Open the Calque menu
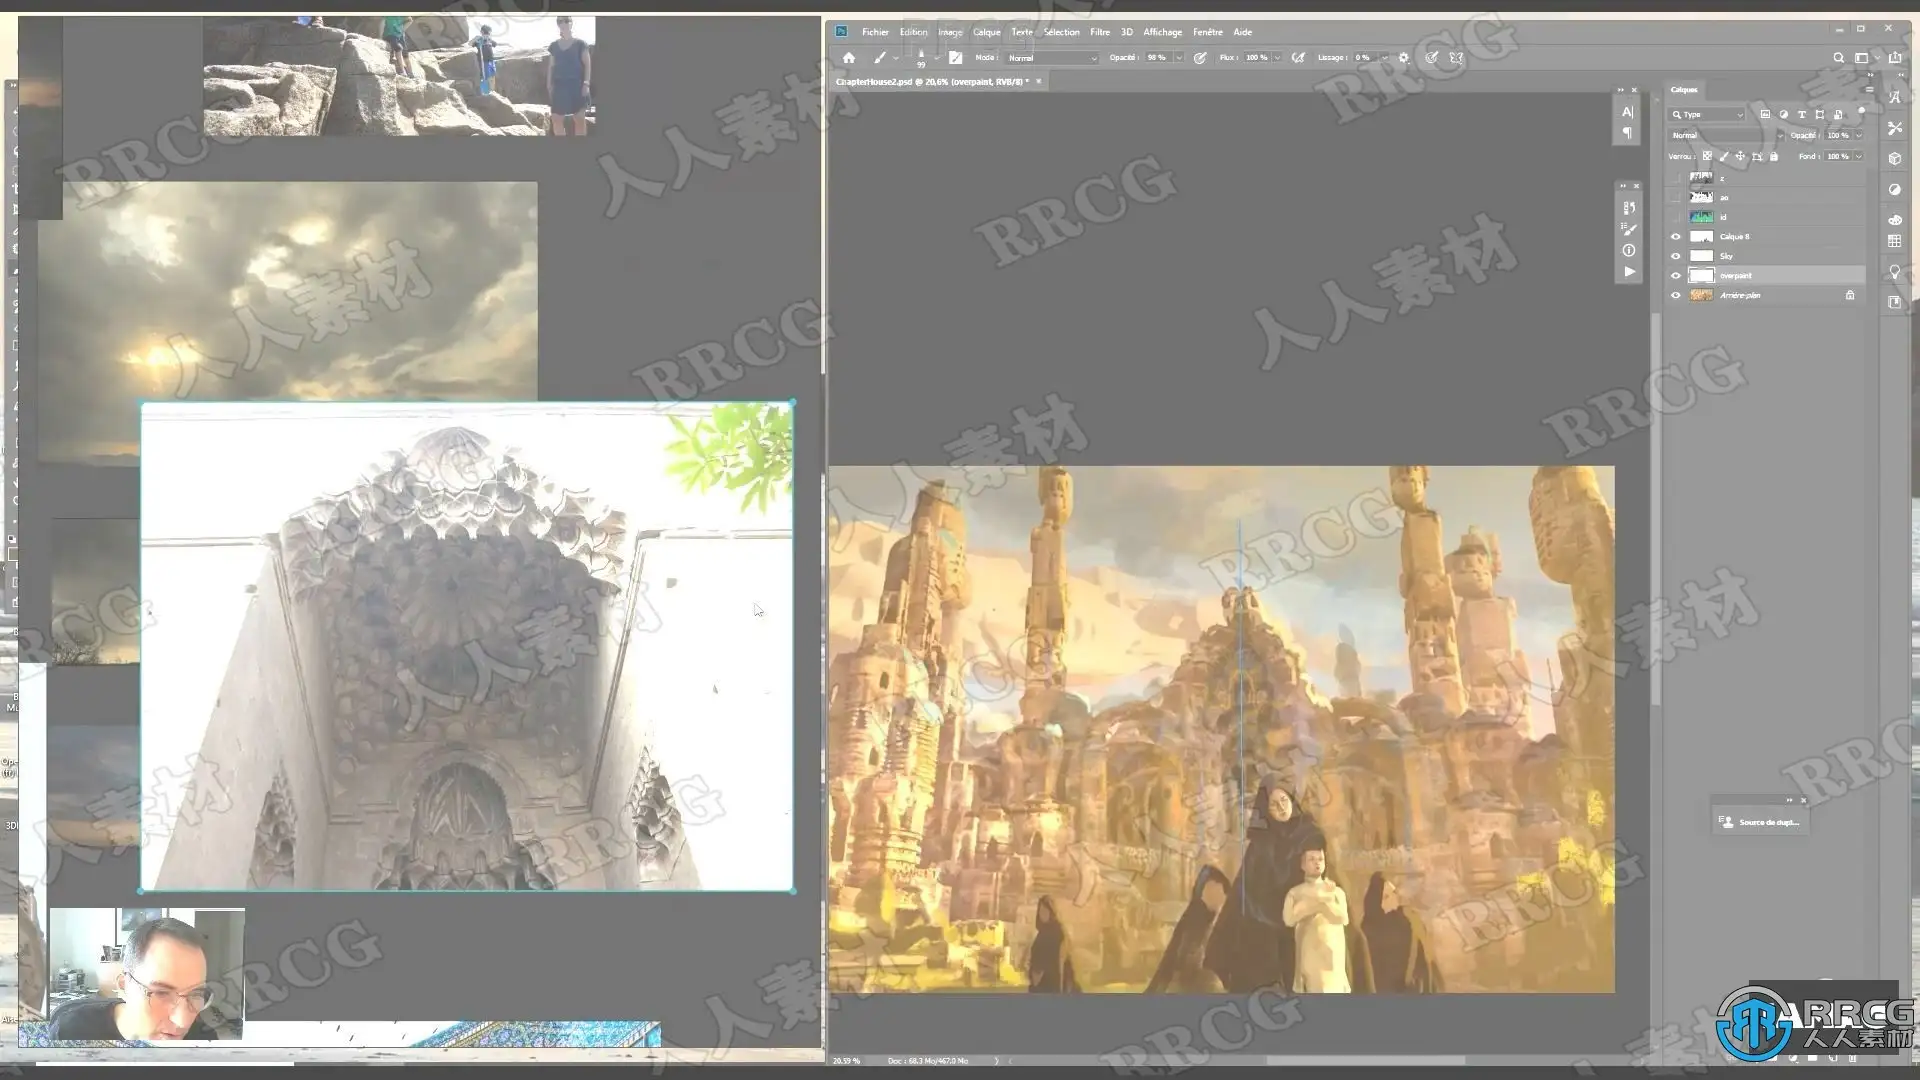 [x=986, y=32]
